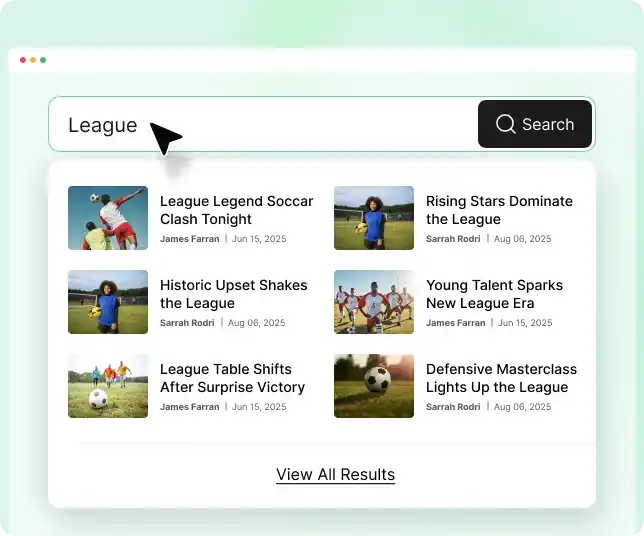Open Historic Upset Shakes the League article
644x536 pixels.
[x=234, y=294]
